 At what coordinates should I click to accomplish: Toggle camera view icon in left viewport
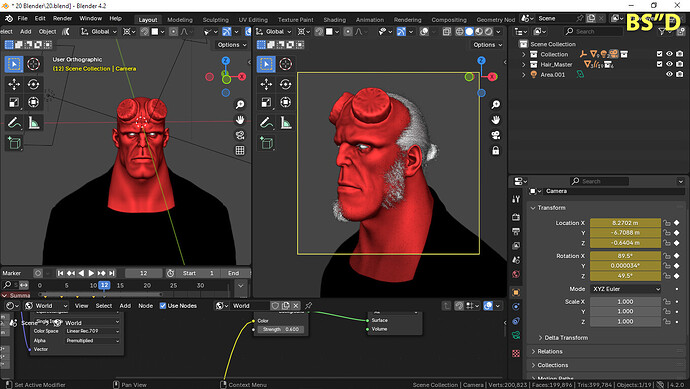tap(240, 135)
